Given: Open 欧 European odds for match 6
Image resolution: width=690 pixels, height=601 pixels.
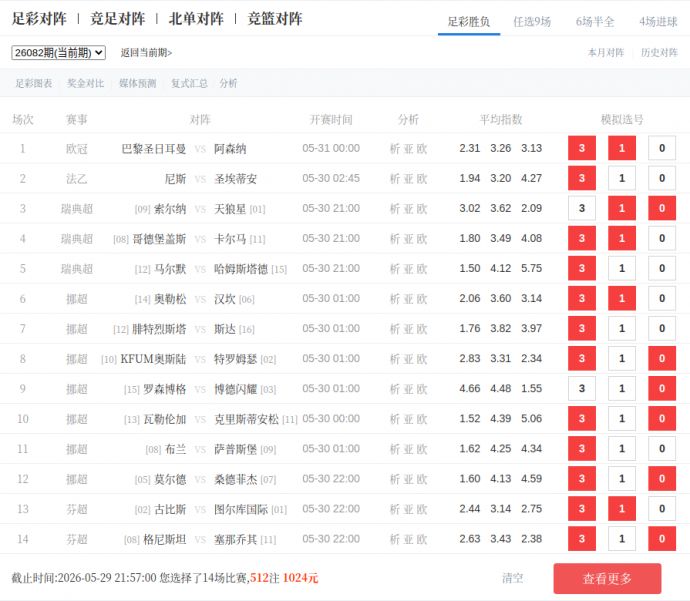Looking at the screenshot, I should pos(422,299).
